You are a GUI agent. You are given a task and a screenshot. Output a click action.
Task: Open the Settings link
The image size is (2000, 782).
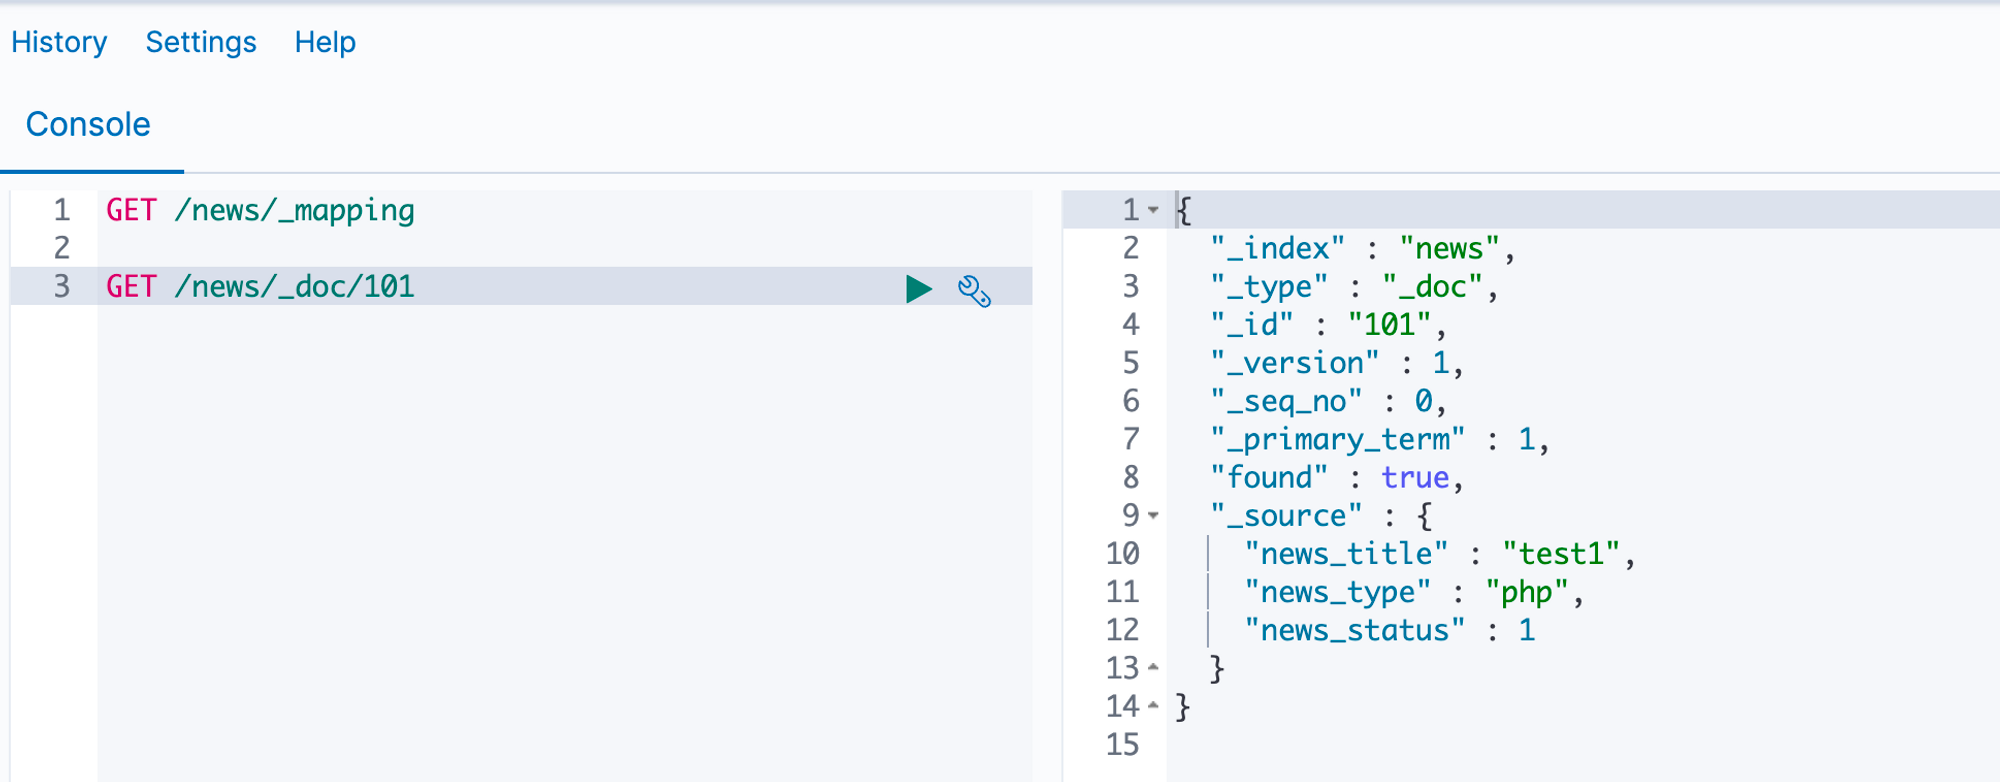coord(201,42)
